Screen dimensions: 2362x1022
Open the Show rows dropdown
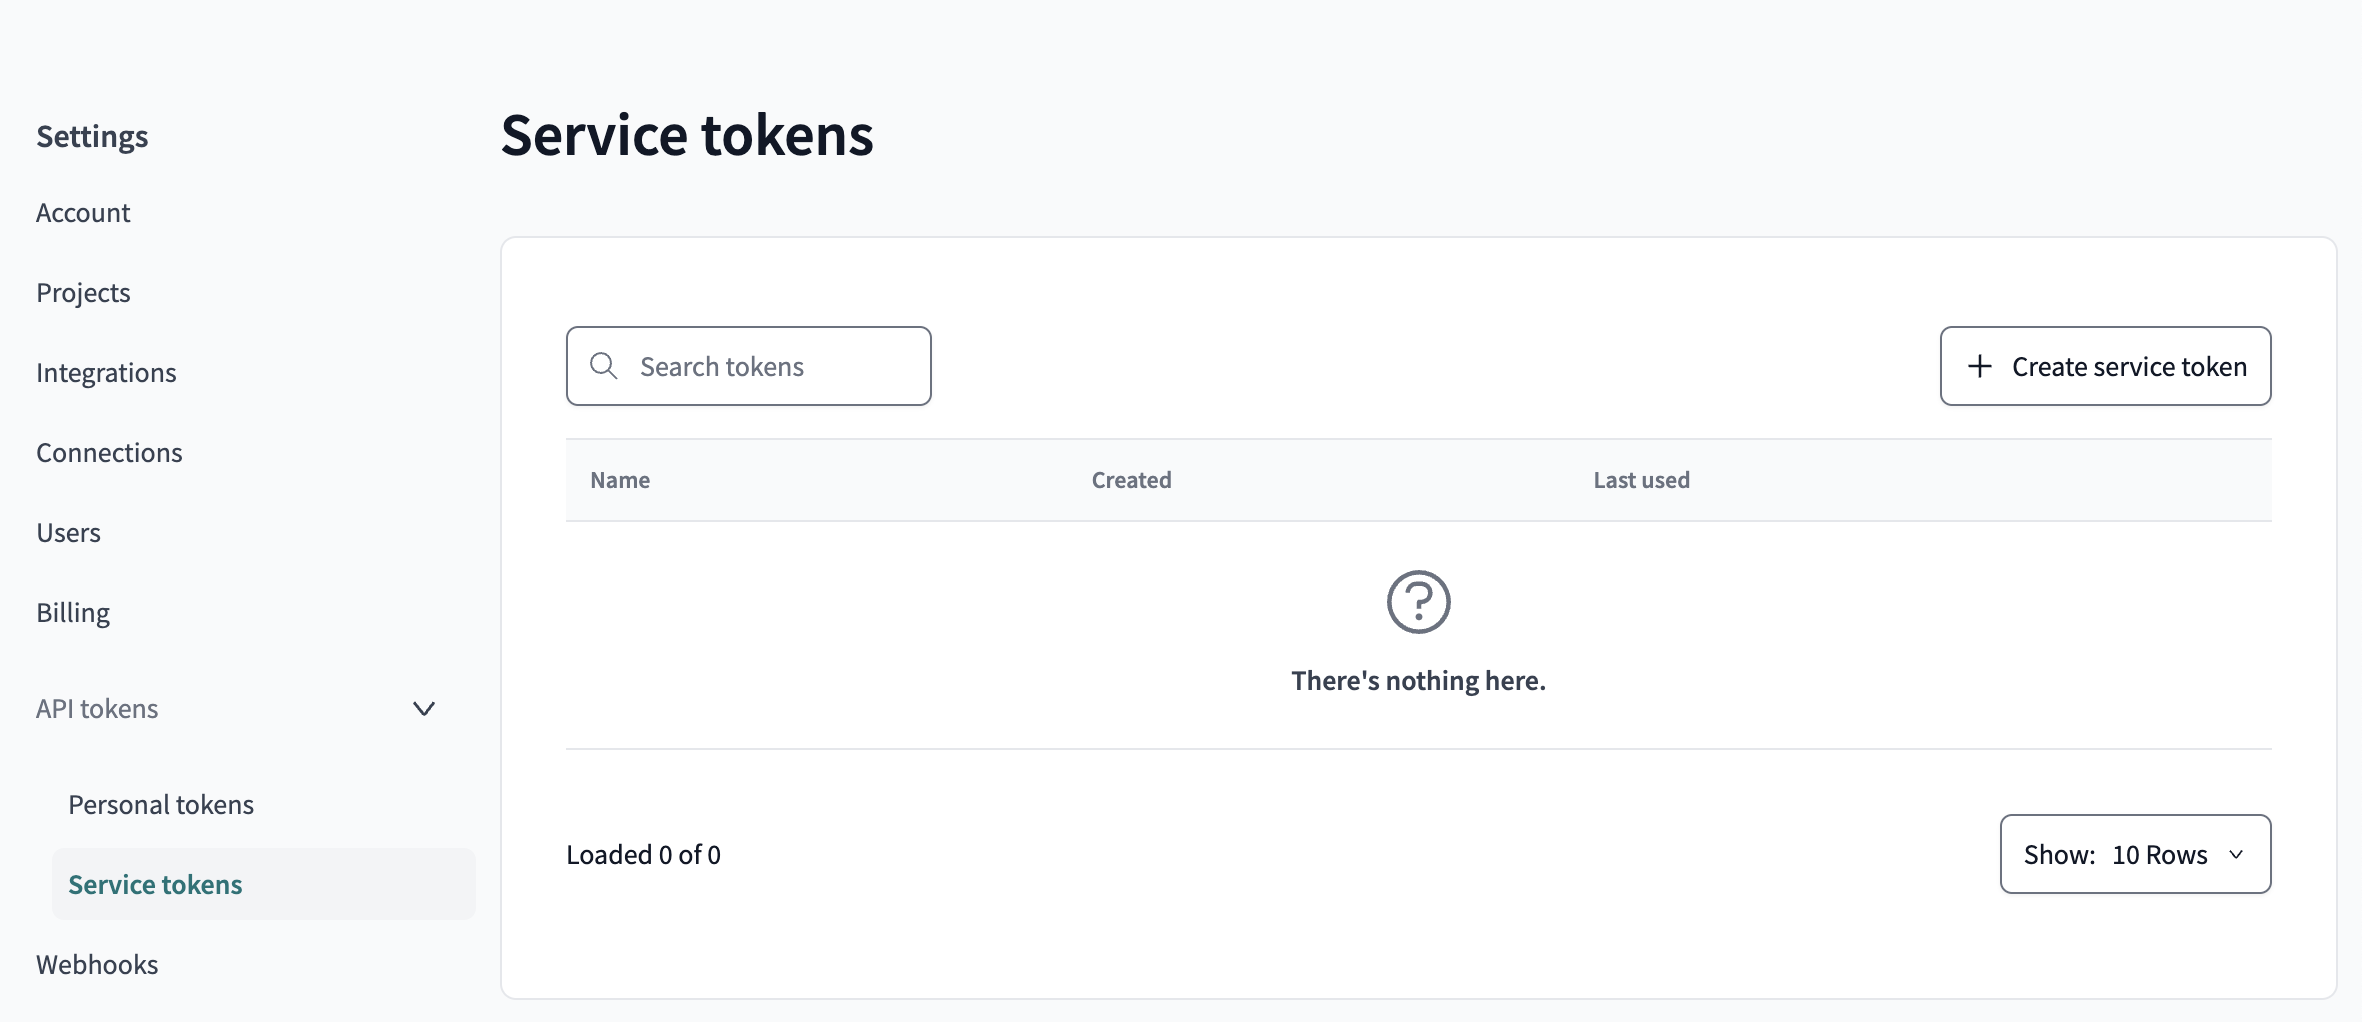(x=2134, y=854)
